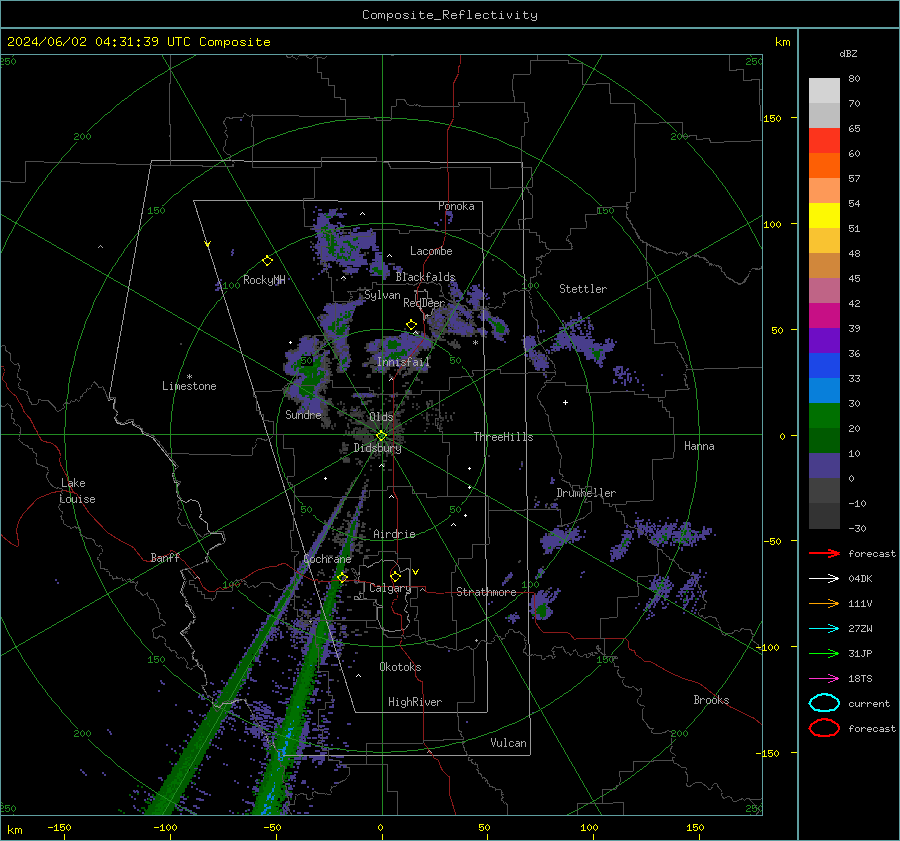
Task: Click the '18TS' legend label
Action: tap(860, 679)
